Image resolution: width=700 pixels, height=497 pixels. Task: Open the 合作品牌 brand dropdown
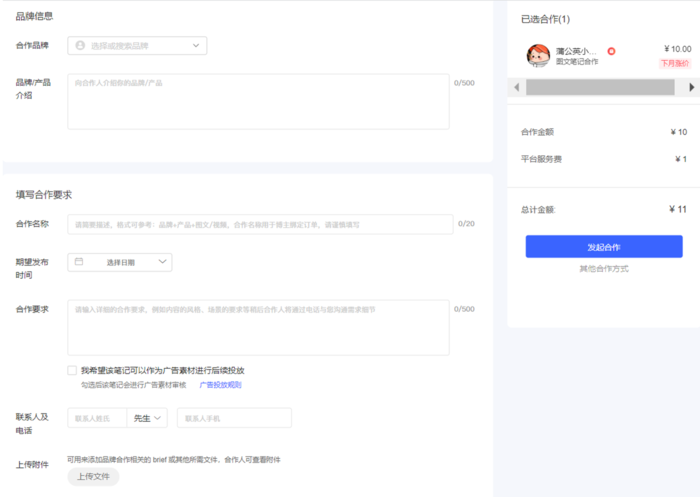pyautogui.click(x=137, y=45)
